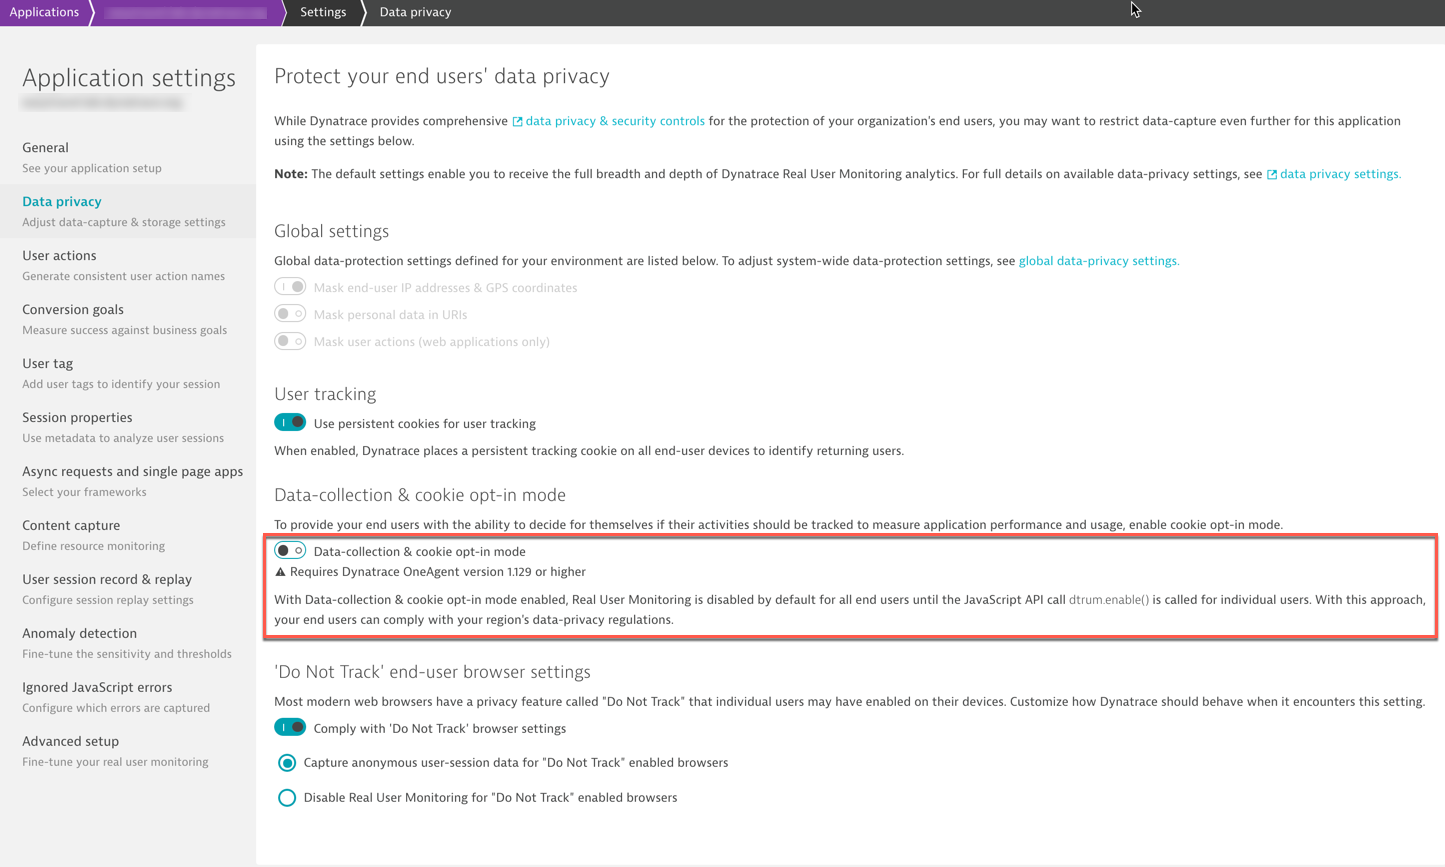Select Disable Real User Monitoring option

click(x=287, y=798)
